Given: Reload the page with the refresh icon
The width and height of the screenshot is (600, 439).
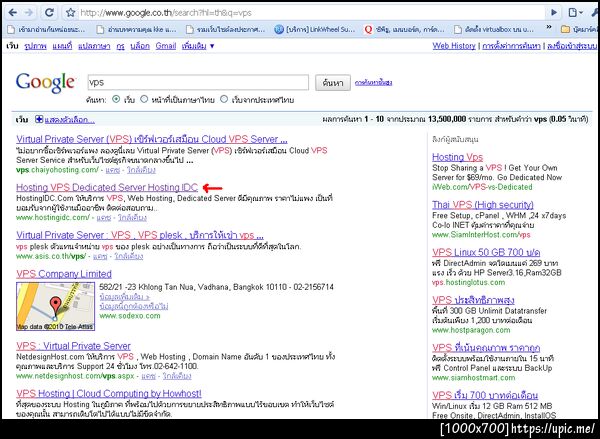Looking at the screenshot, I should click(x=49, y=13).
